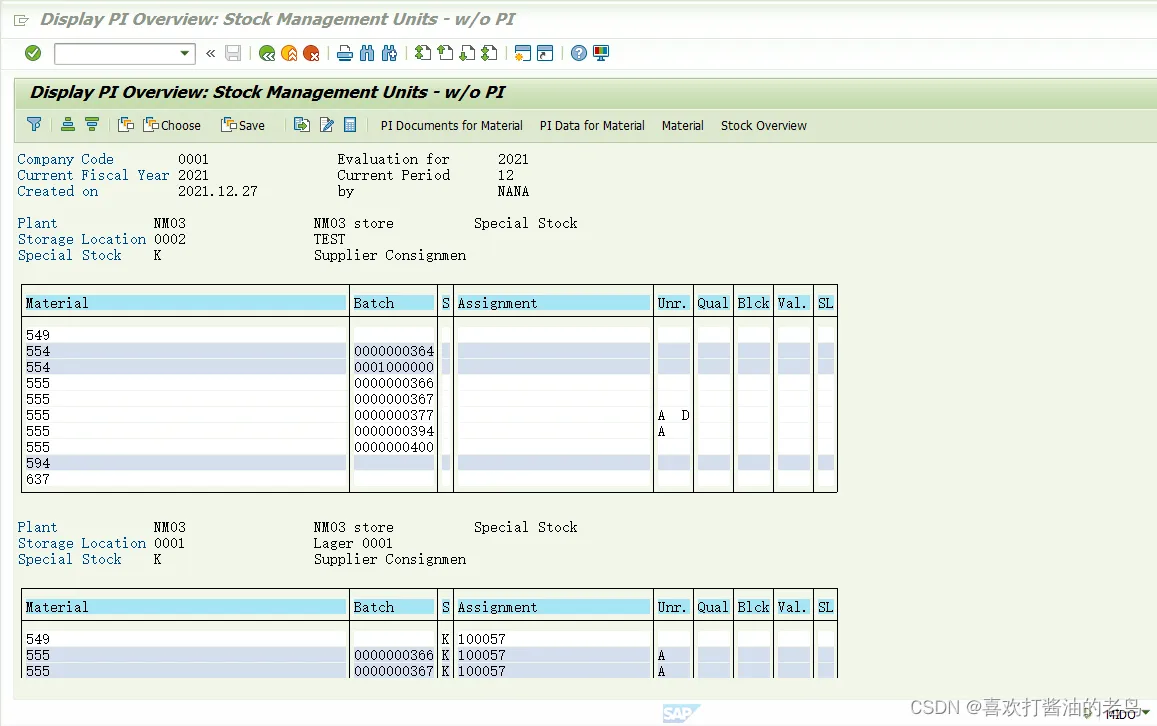Open the window menu icon beside the title
Image resolution: width=1157 pixels, height=726 pixels.
21,20
